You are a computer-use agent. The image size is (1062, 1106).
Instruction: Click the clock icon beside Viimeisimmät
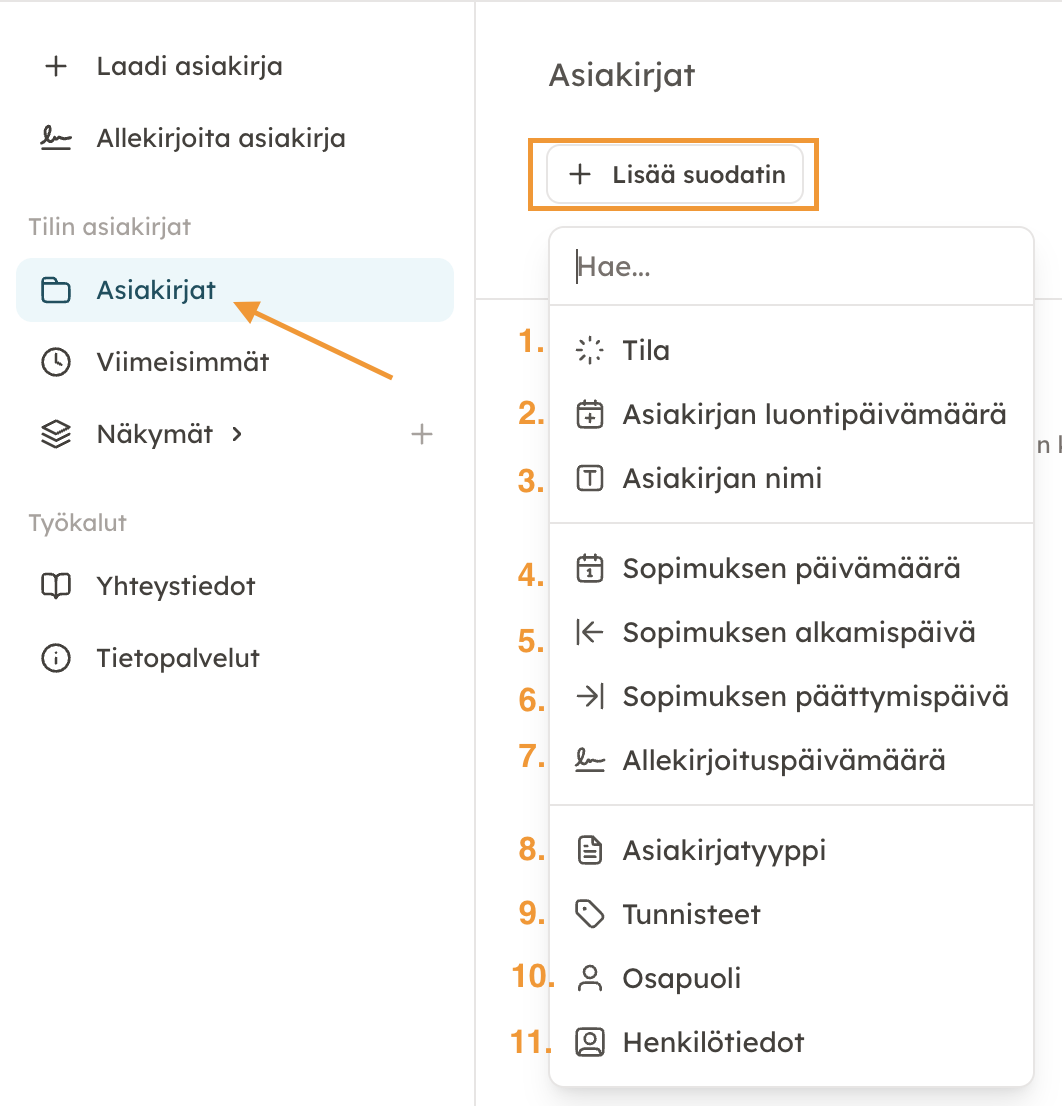[56, 362]
